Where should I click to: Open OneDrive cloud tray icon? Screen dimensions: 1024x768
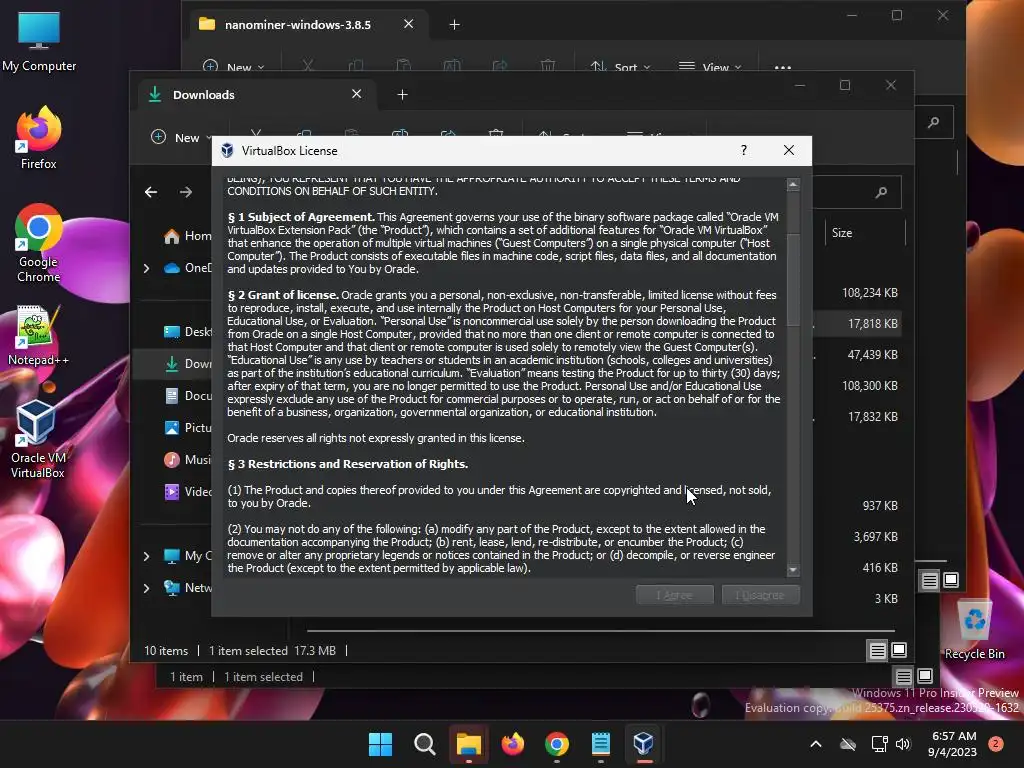pyautogui.click(x=848, y=744)
